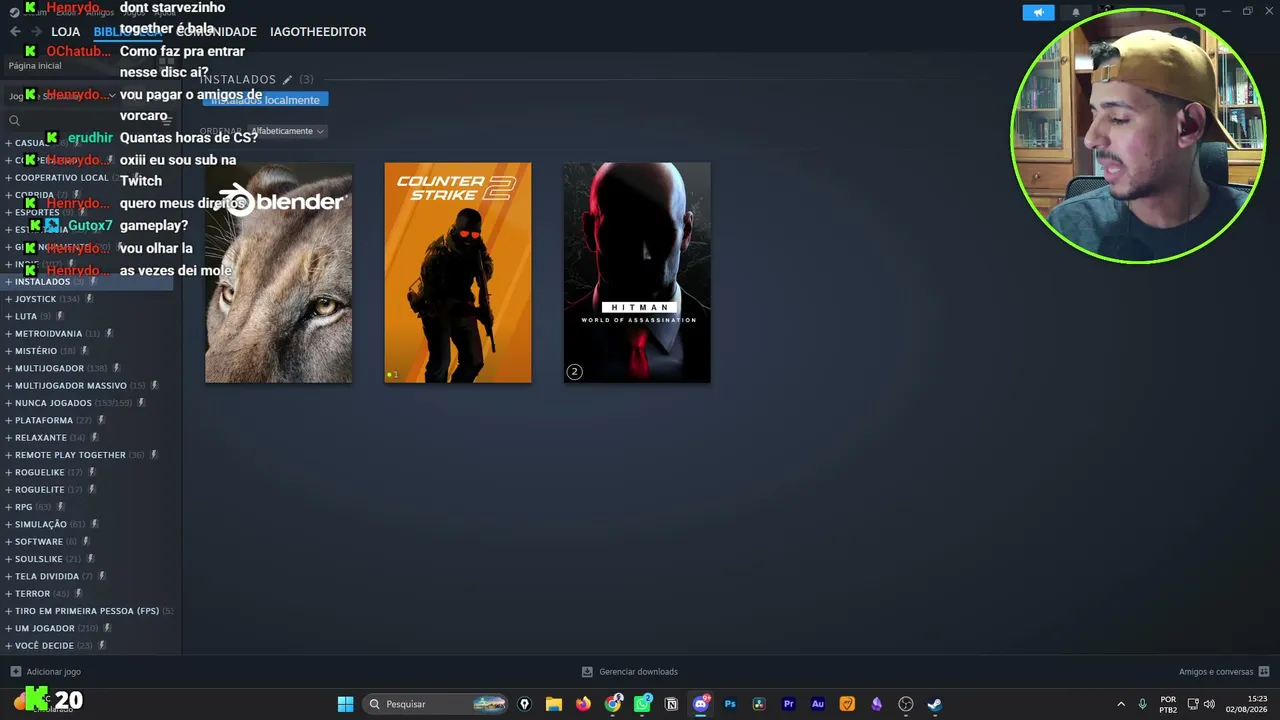
Task: Select the REMOTE PLAY TOGETHER collection
Action: (70, 455)
